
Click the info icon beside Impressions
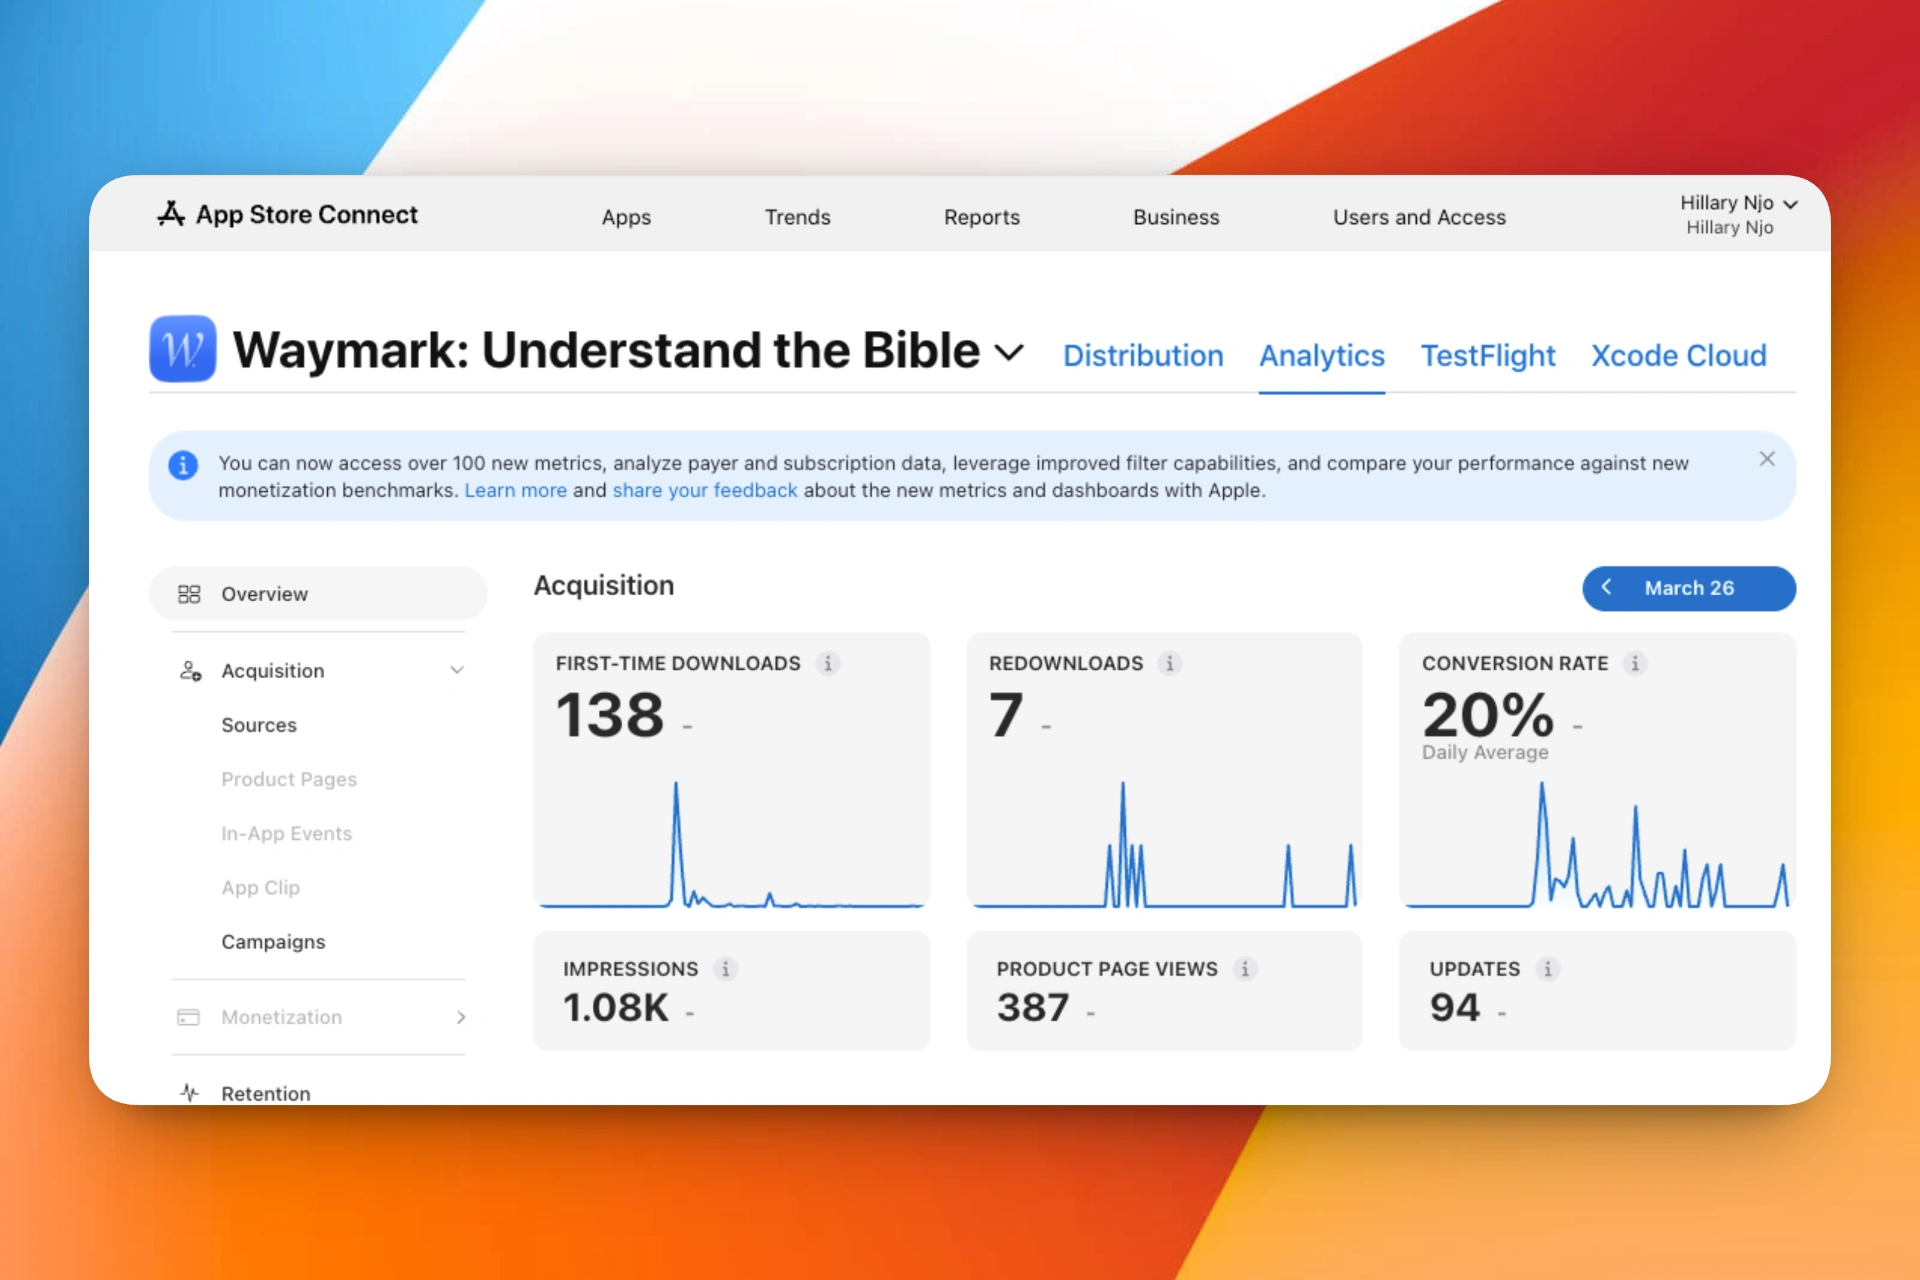click(x=726, y=969)
